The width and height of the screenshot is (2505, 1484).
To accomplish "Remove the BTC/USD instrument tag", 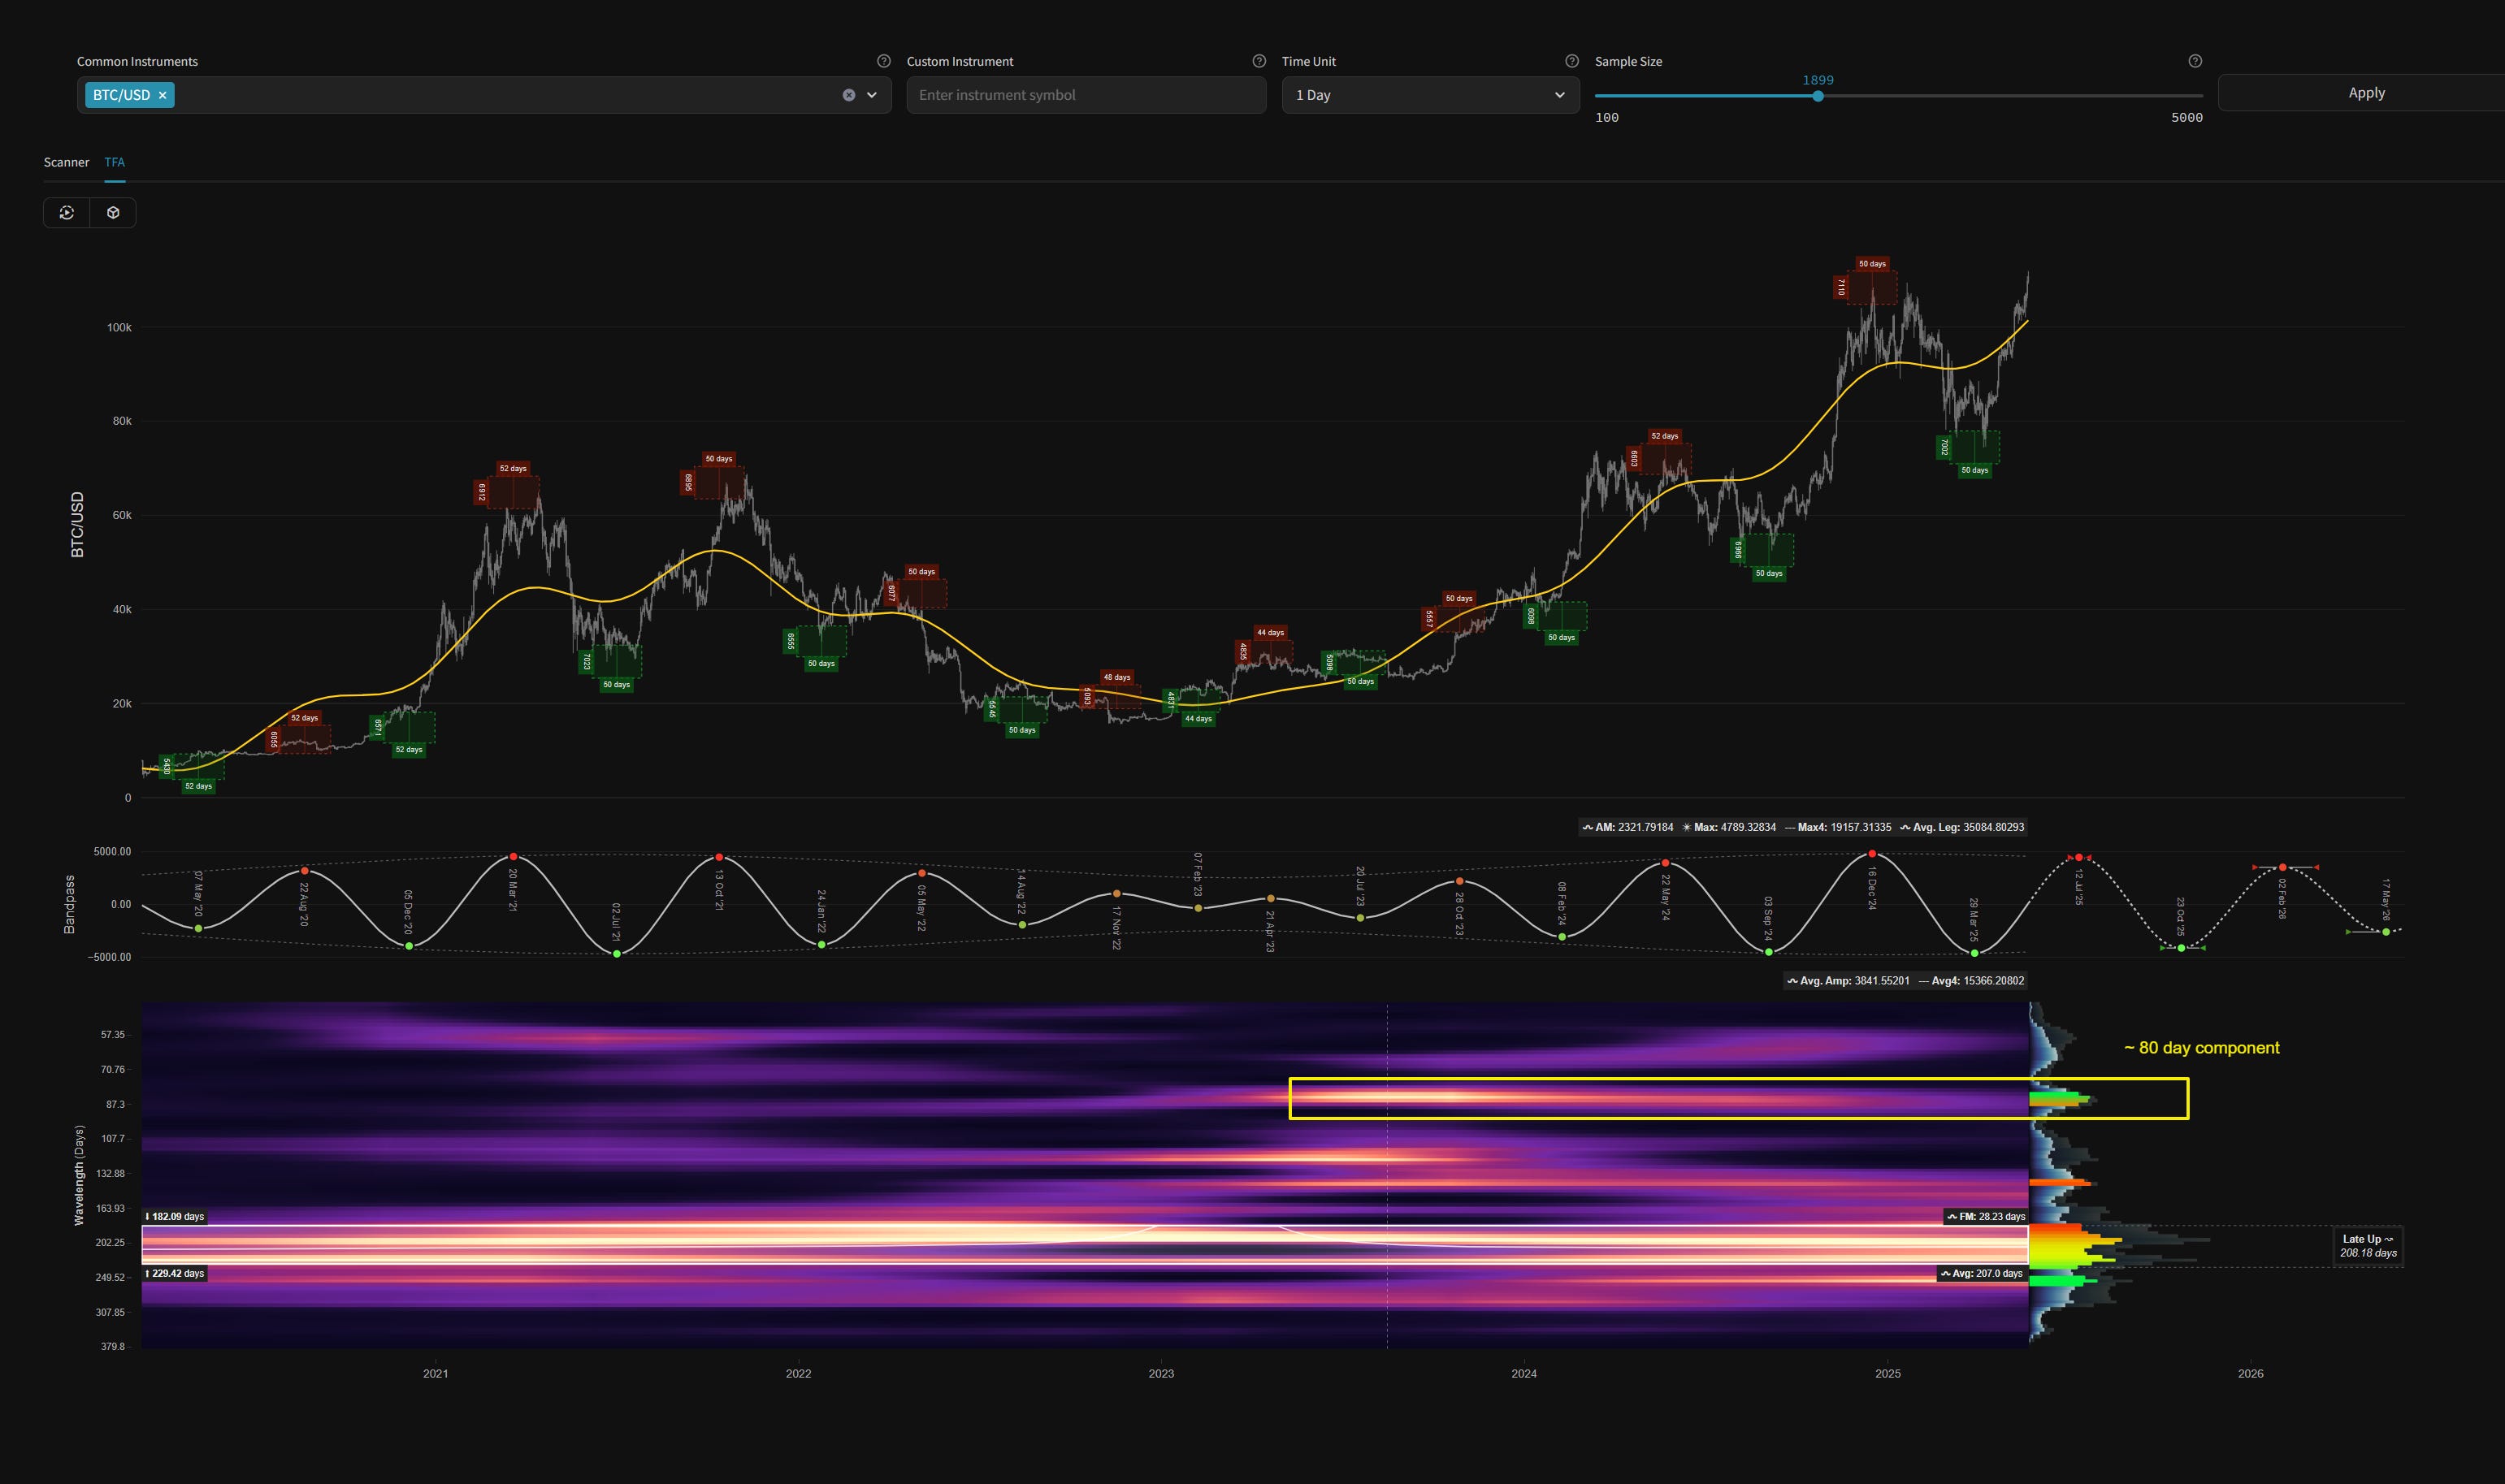I will coord(163,94).
